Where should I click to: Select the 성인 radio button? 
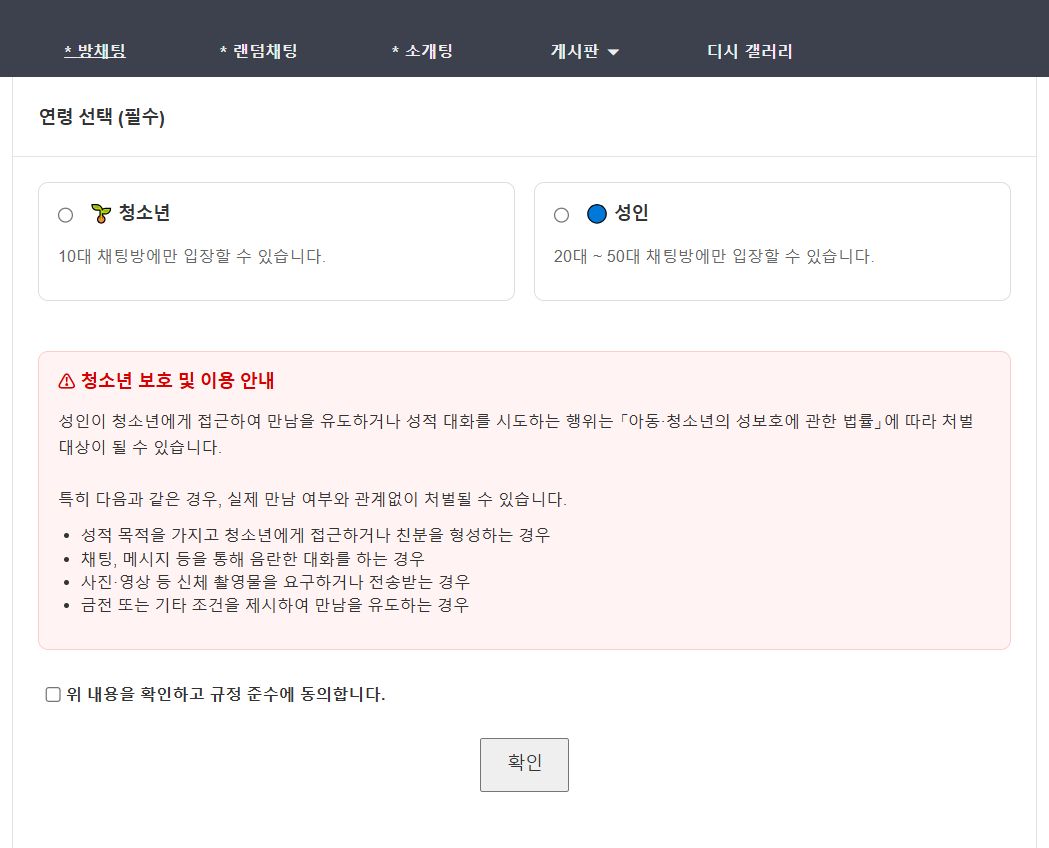tap(561, 215)
